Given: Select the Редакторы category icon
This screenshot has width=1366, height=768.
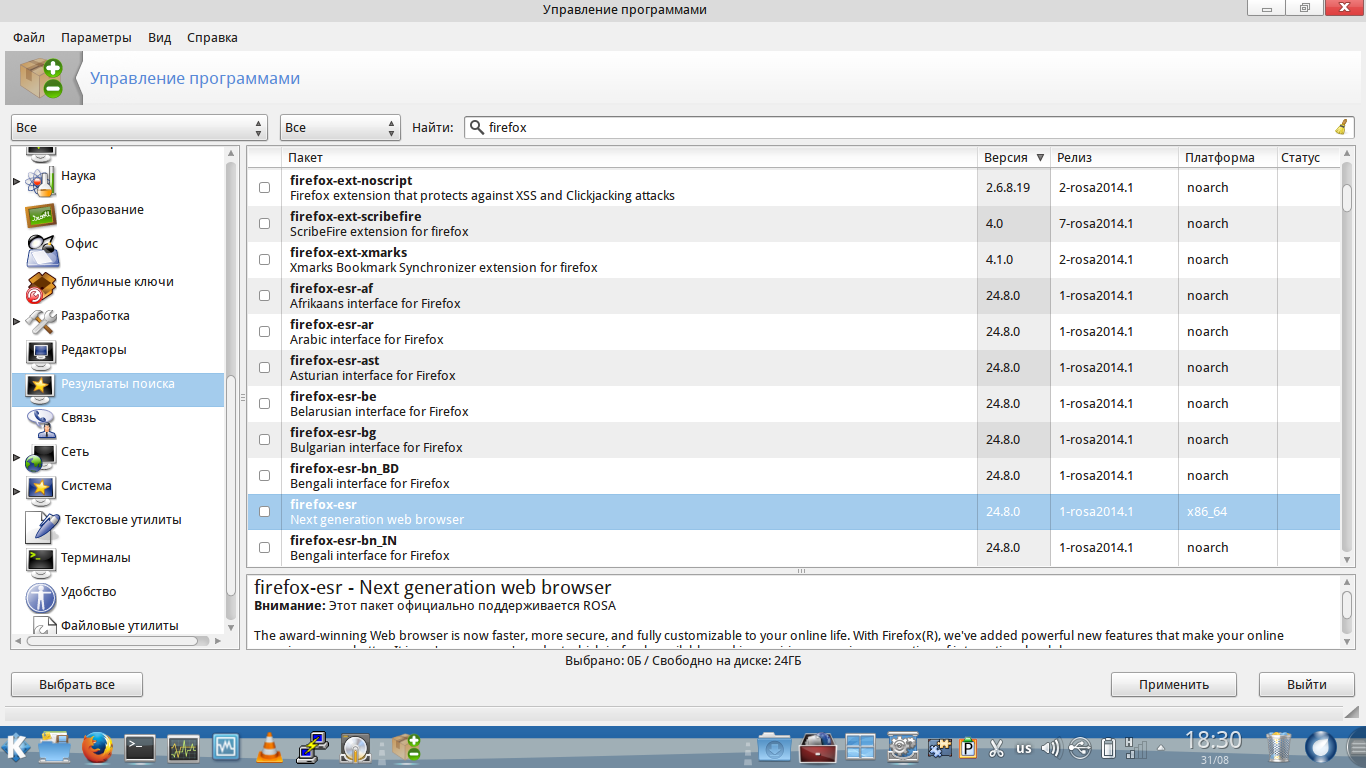Looking at the screenshot, I should (41, 352).
